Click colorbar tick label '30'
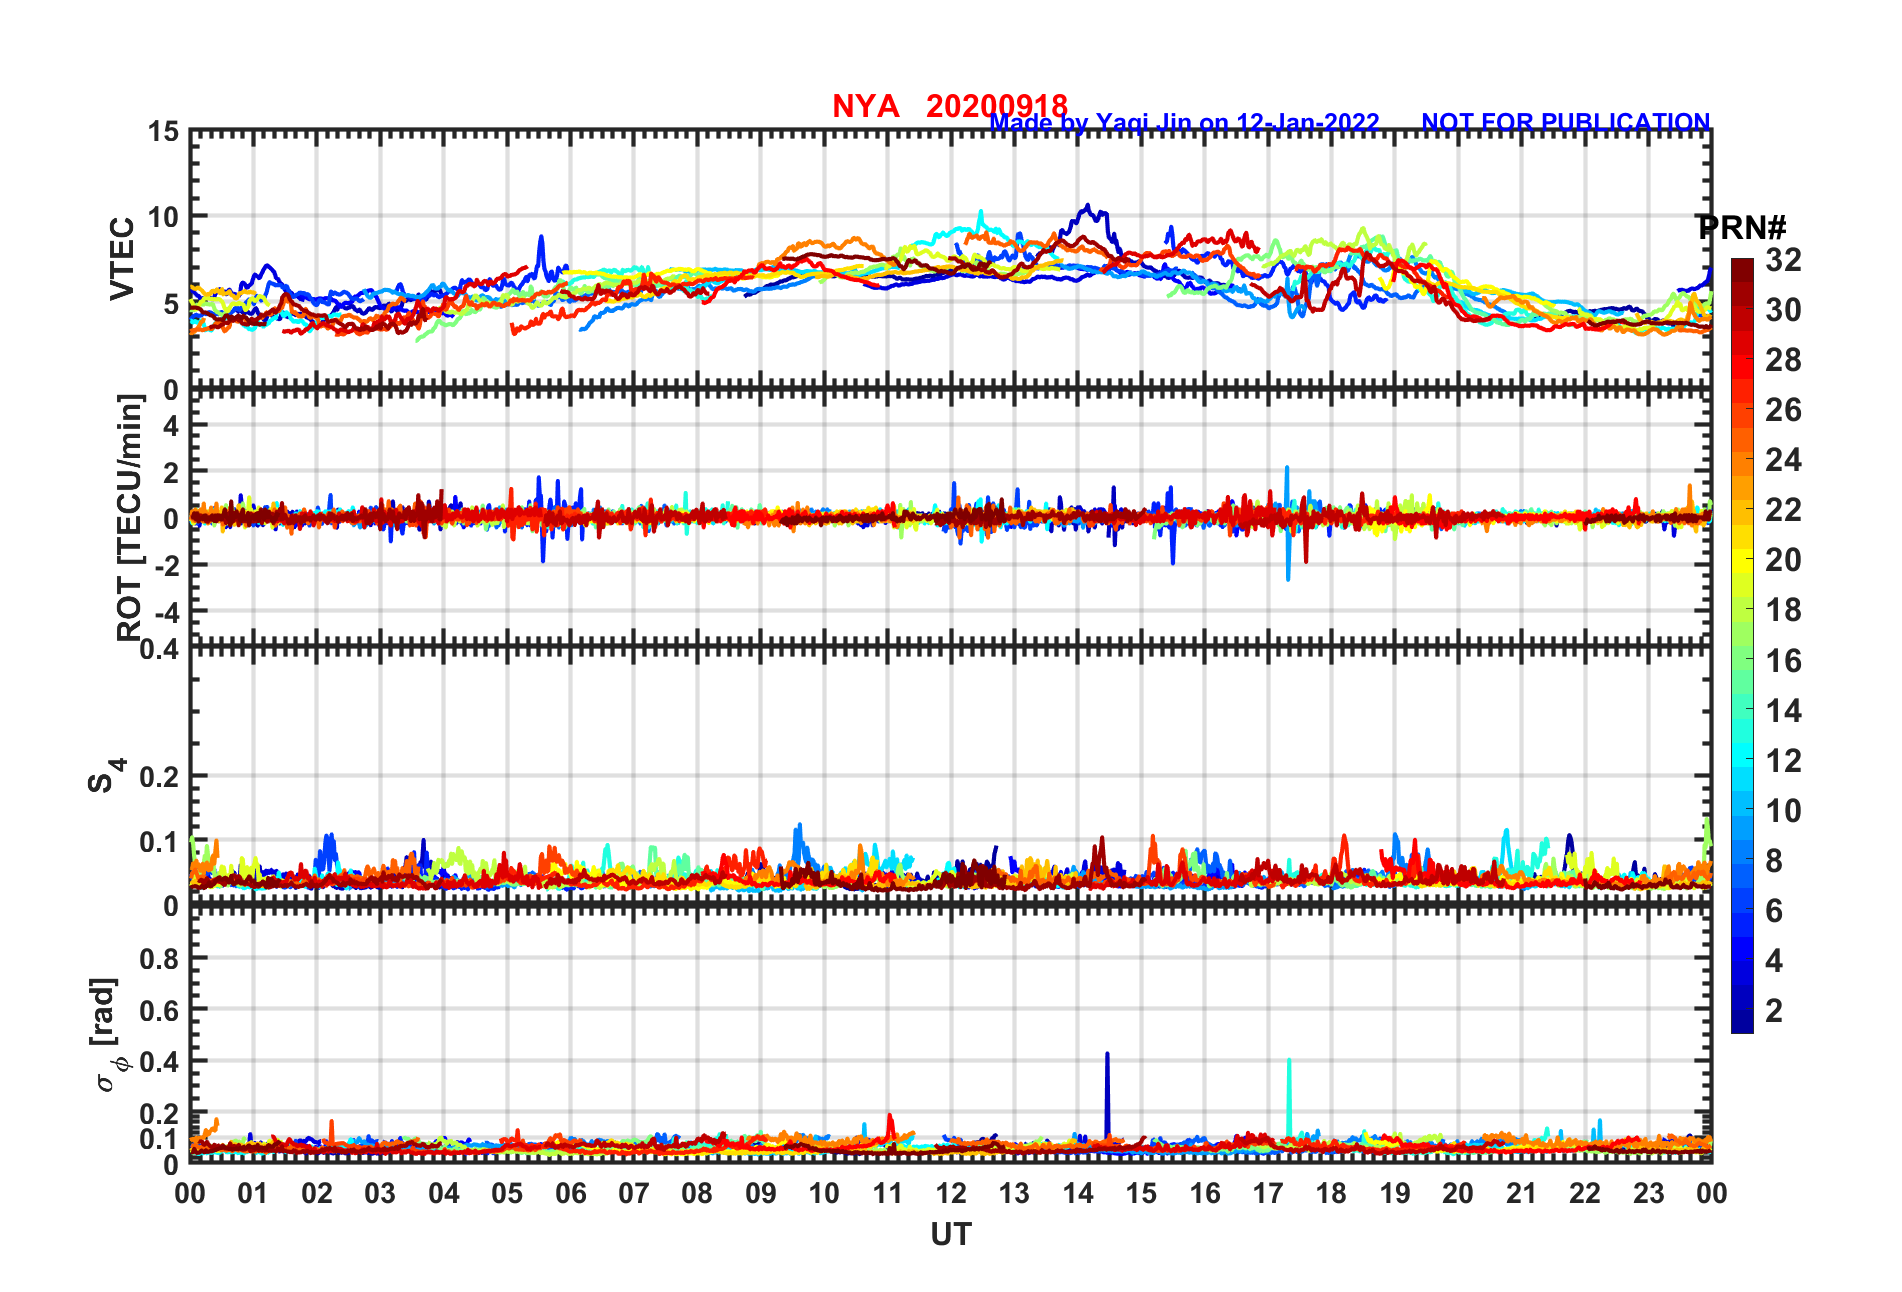 (1783, 310)
